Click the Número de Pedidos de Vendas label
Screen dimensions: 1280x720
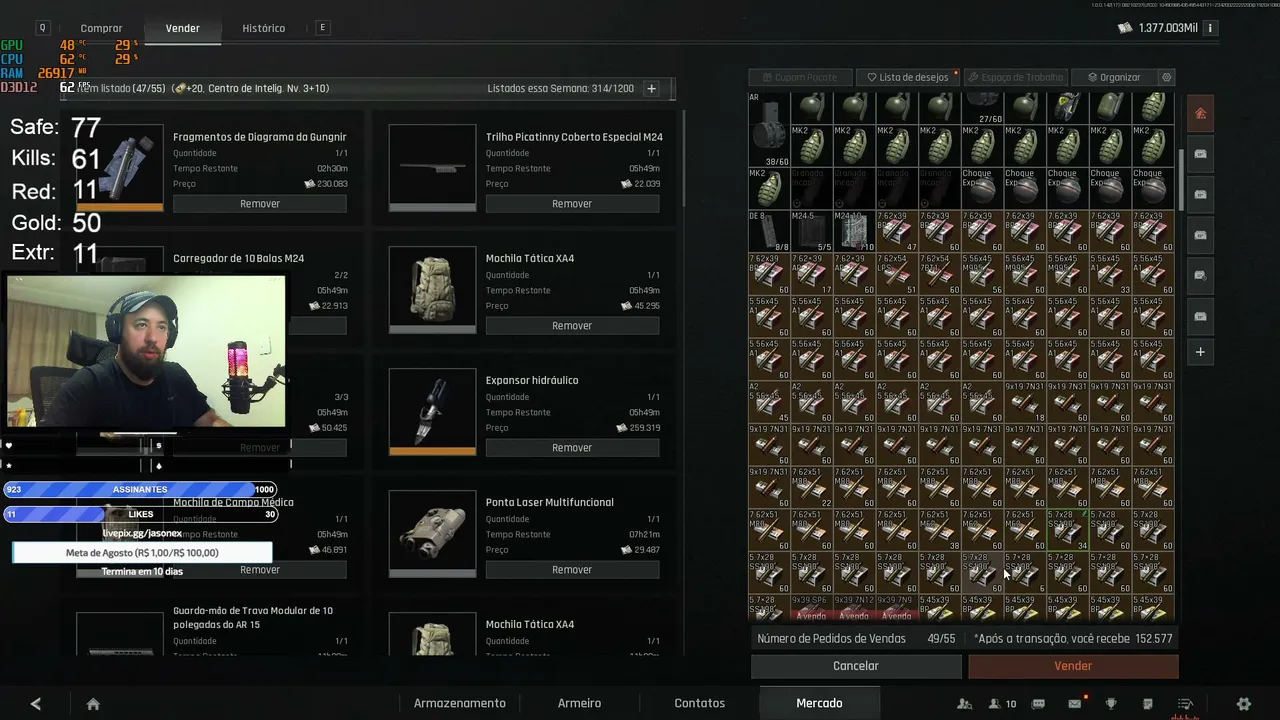pyautogui.click(x=831, y=638)
